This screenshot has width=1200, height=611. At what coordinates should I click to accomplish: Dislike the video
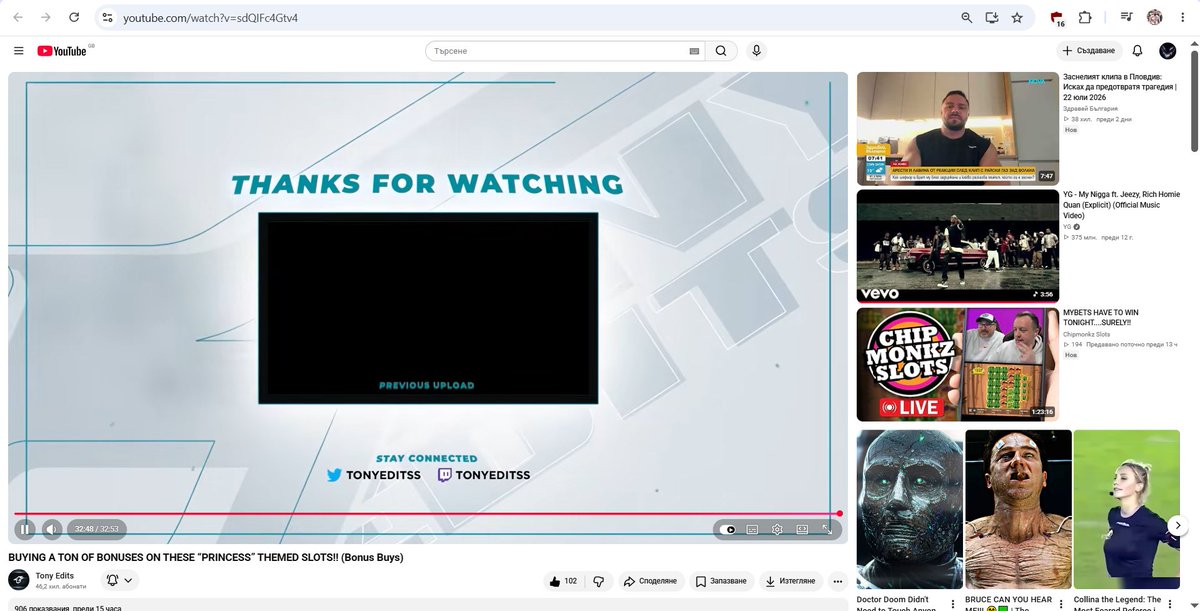click(599, 581)
